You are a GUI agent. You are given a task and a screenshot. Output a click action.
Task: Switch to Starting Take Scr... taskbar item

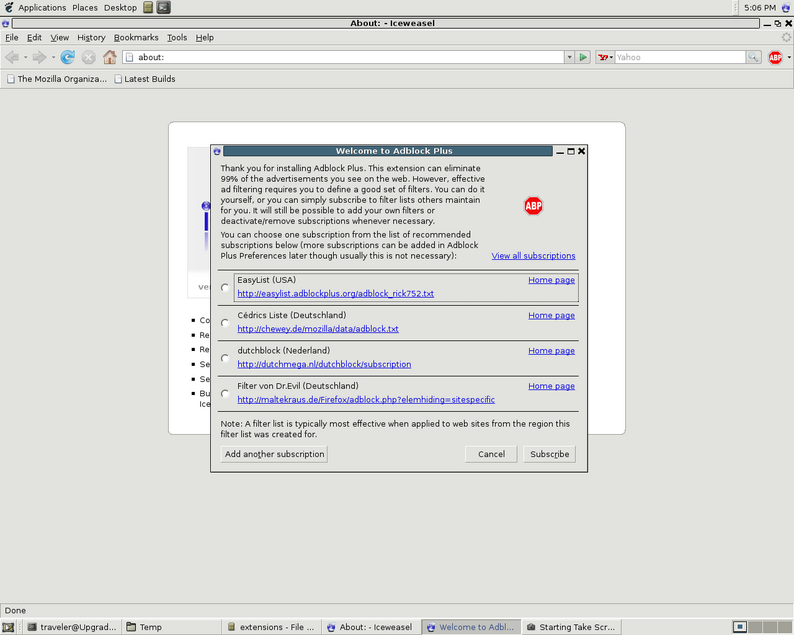tap(571, 627)
